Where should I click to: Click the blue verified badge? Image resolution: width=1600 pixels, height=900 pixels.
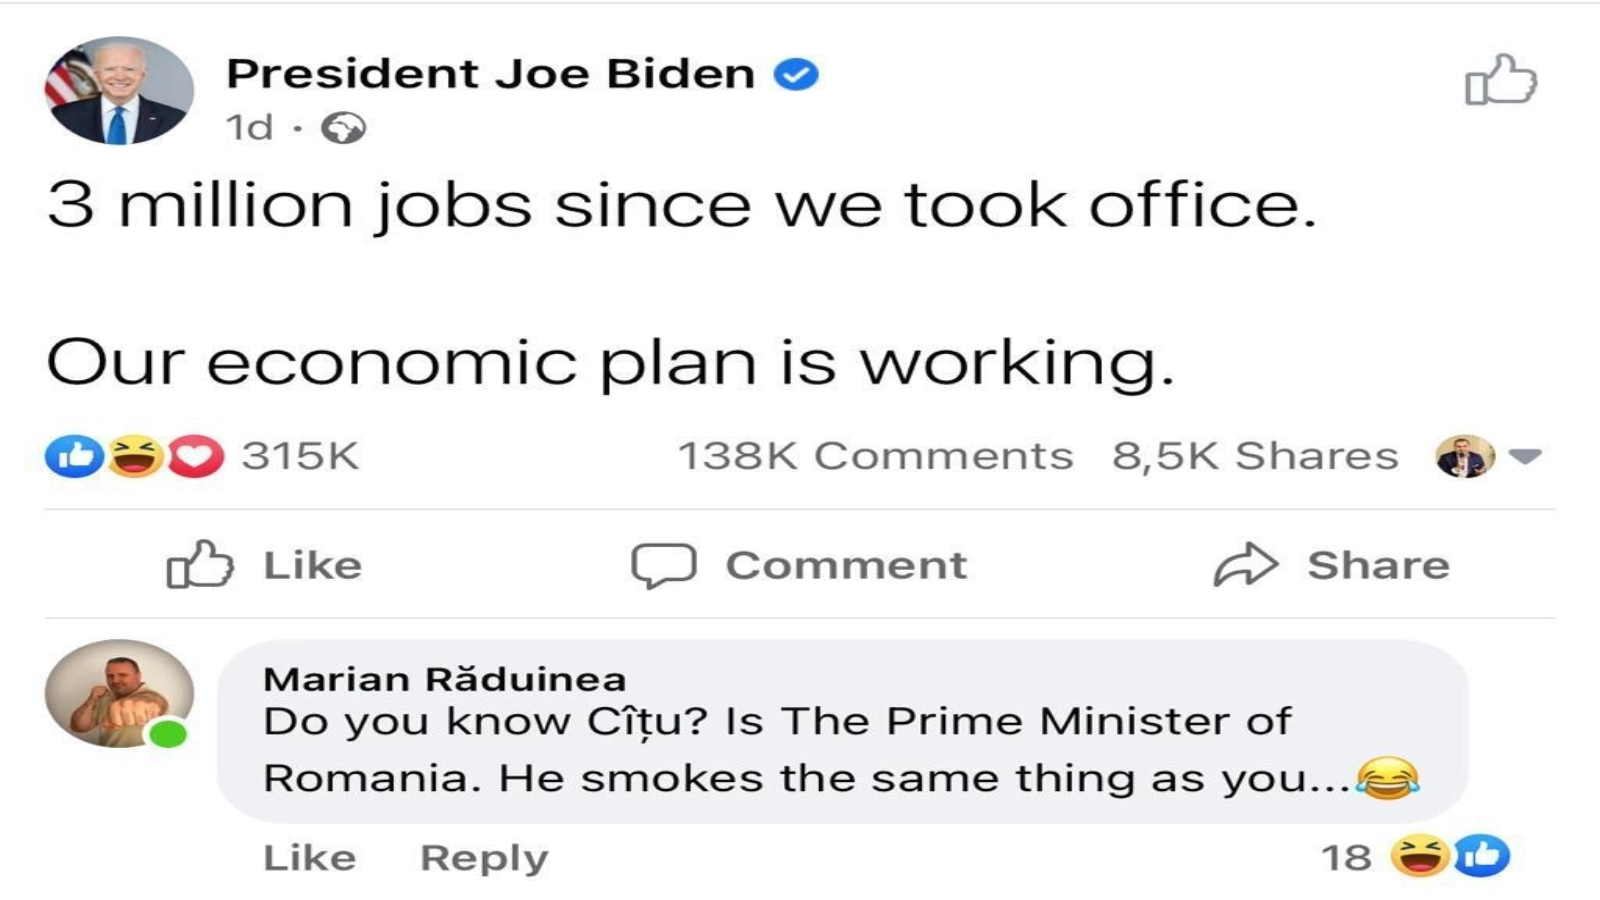pyautogui.click(x=797, y=74)
